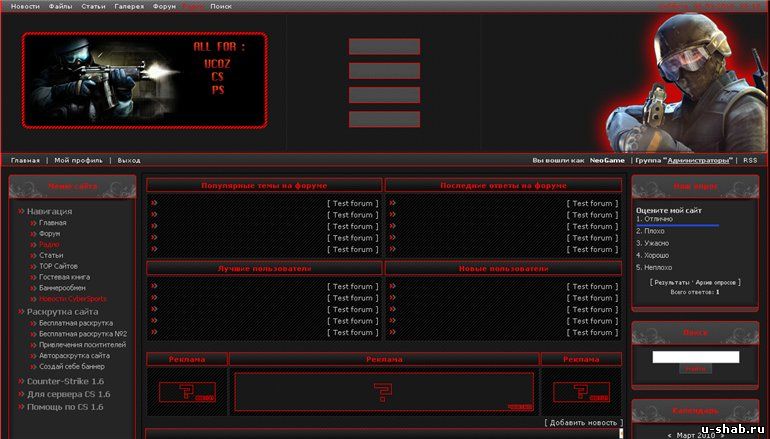Expand 'Помощь по CS 1.6' section

coord(66,407)
